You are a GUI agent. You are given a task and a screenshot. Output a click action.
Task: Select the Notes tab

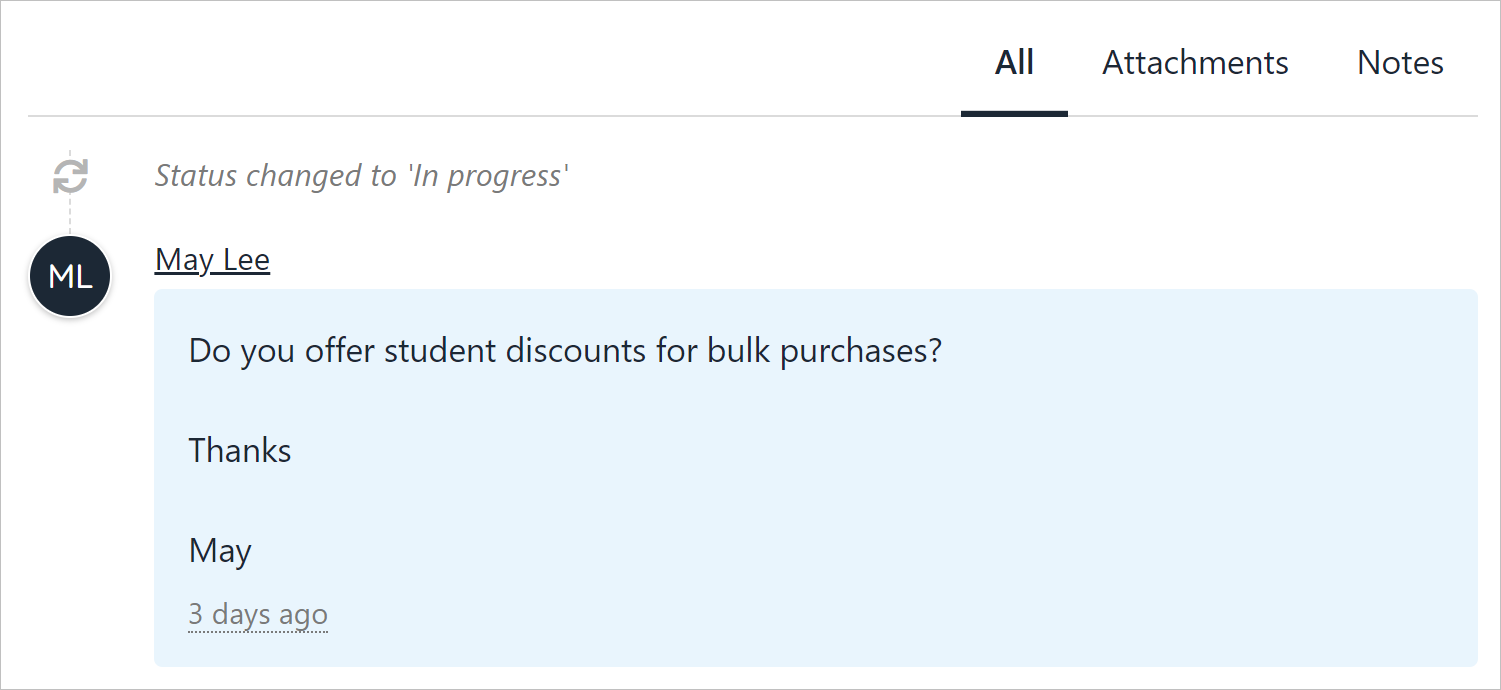[x=1400, y=63]
